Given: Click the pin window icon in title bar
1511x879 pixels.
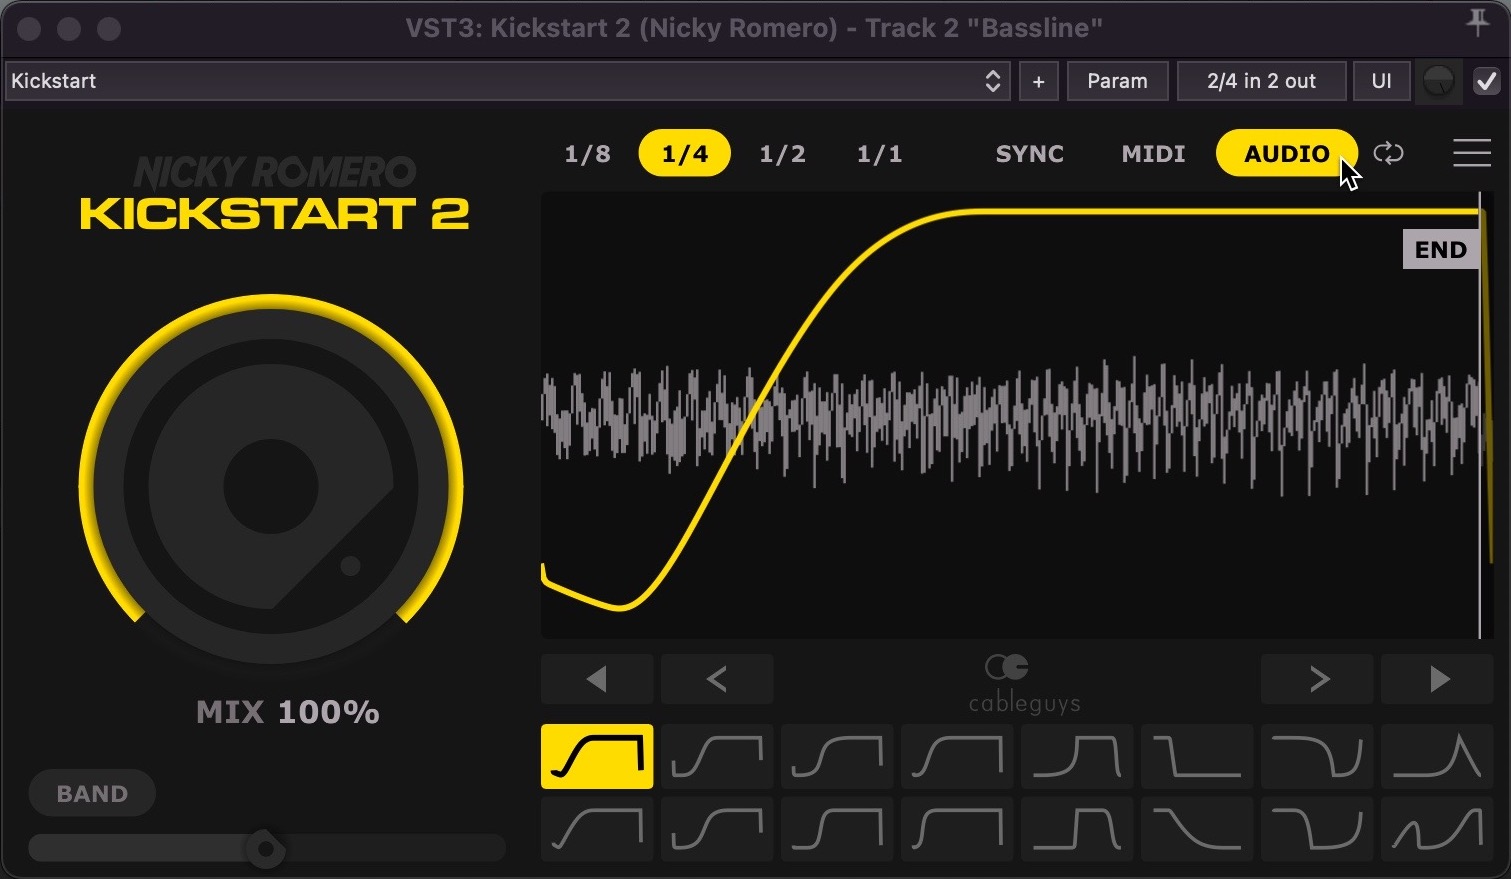Looking at the screenshot, I should (x=1477, y=23).
